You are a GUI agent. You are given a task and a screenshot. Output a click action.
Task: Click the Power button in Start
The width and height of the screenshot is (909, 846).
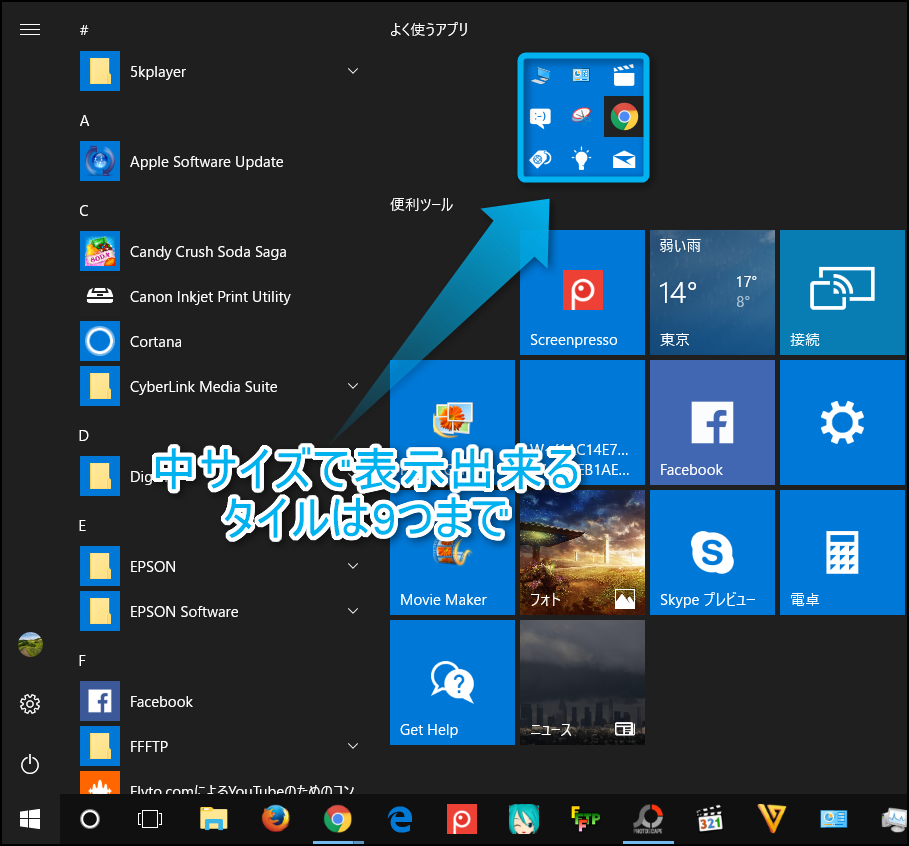click(30, 765)
